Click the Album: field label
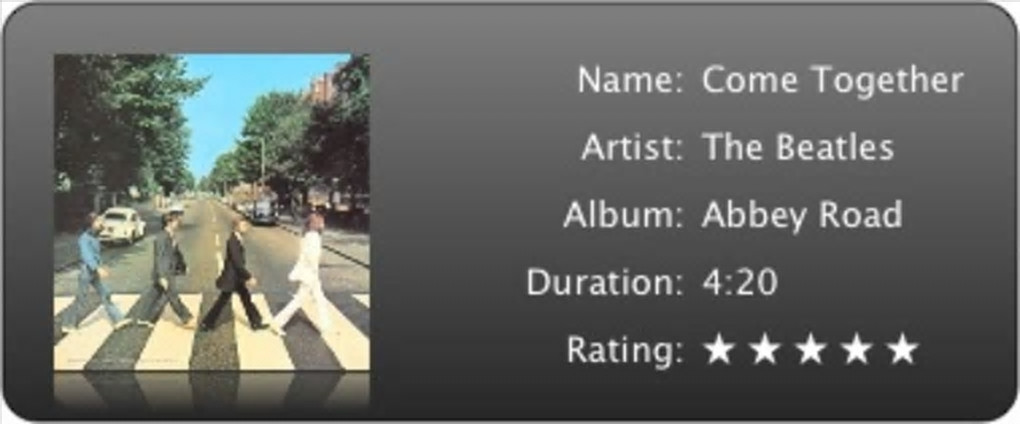Screen dimensions: 1020x424 coord(623,215)
